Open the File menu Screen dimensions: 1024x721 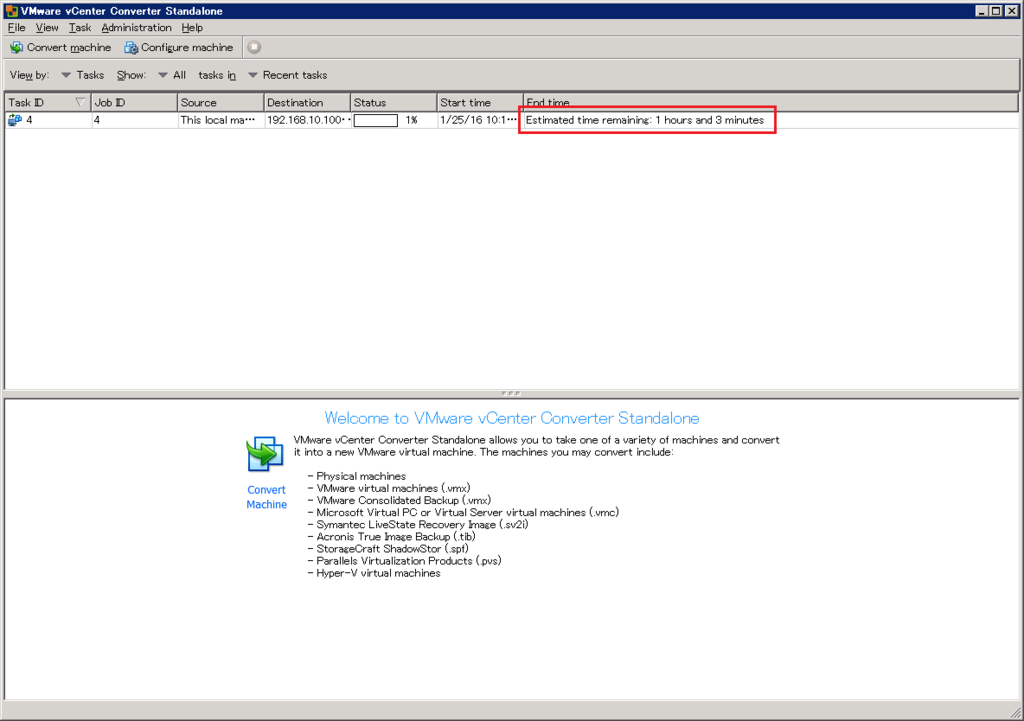16,27
